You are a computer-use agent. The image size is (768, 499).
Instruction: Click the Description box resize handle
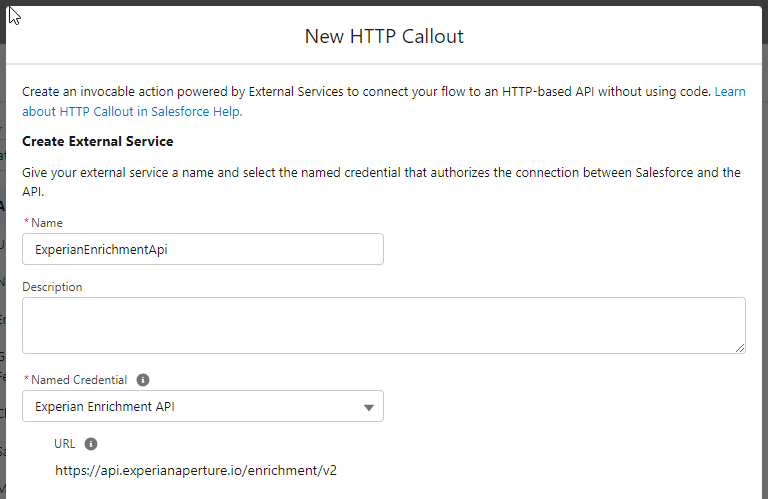point(740,348)
